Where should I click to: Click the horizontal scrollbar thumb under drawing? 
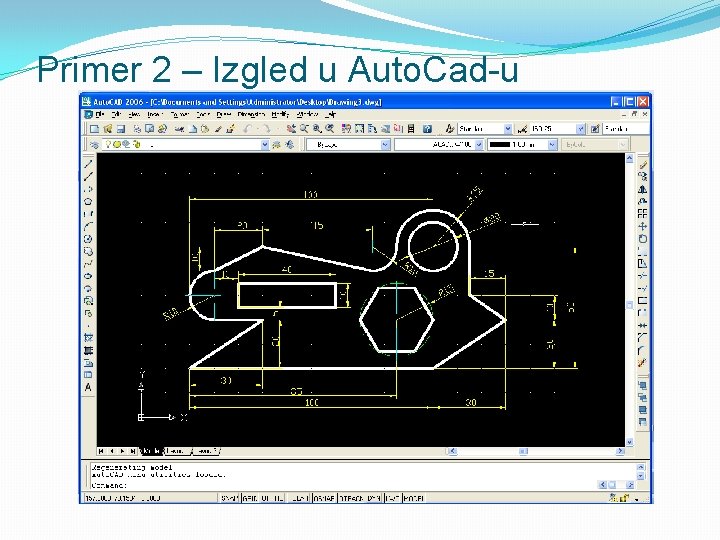pyautogui.click(x=523, y=451)
